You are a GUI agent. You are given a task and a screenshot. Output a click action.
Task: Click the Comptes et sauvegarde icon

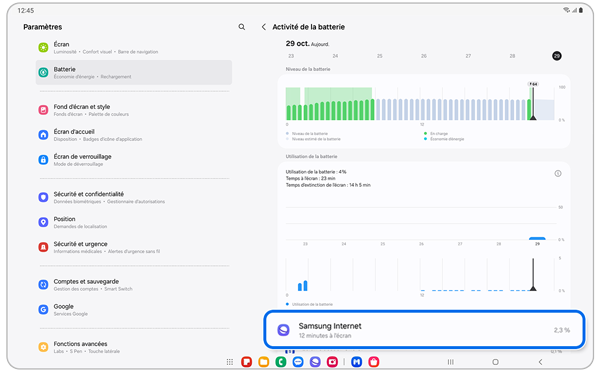pos(43,284)
